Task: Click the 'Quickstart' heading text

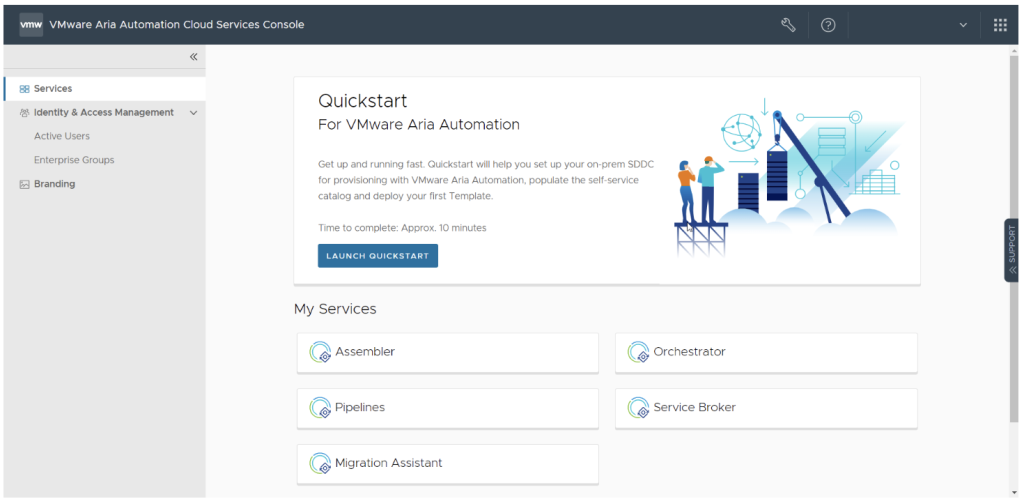Action: pyautogui.click(x=362, y=101)
